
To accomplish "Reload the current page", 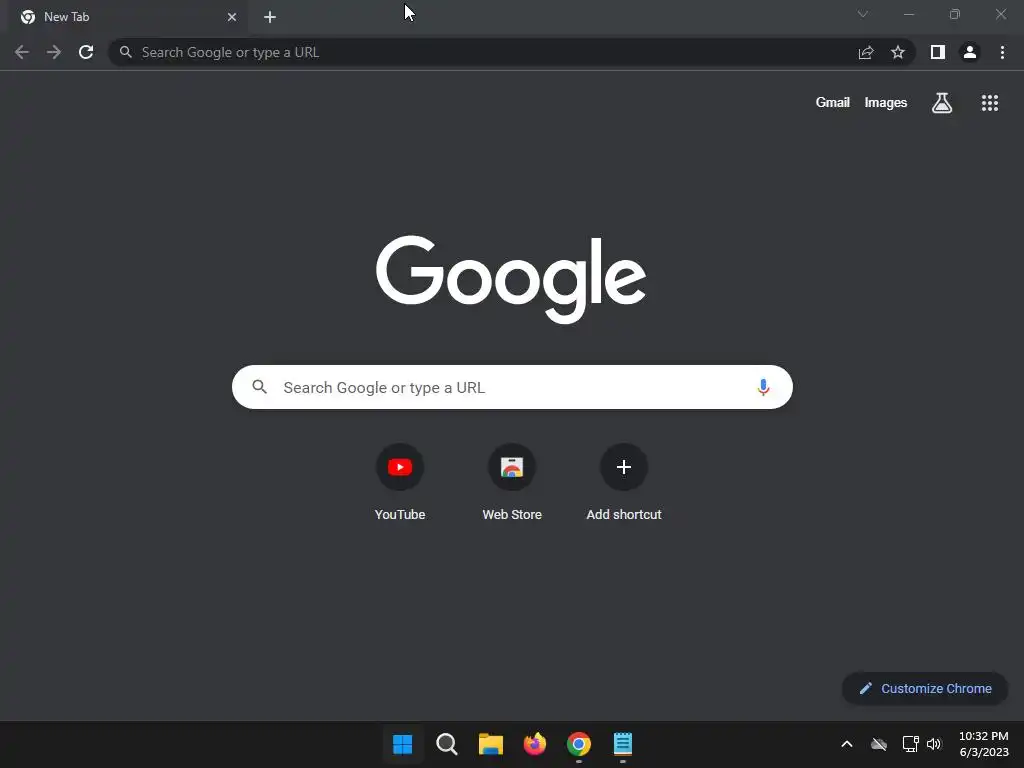I will click(86, 52).
